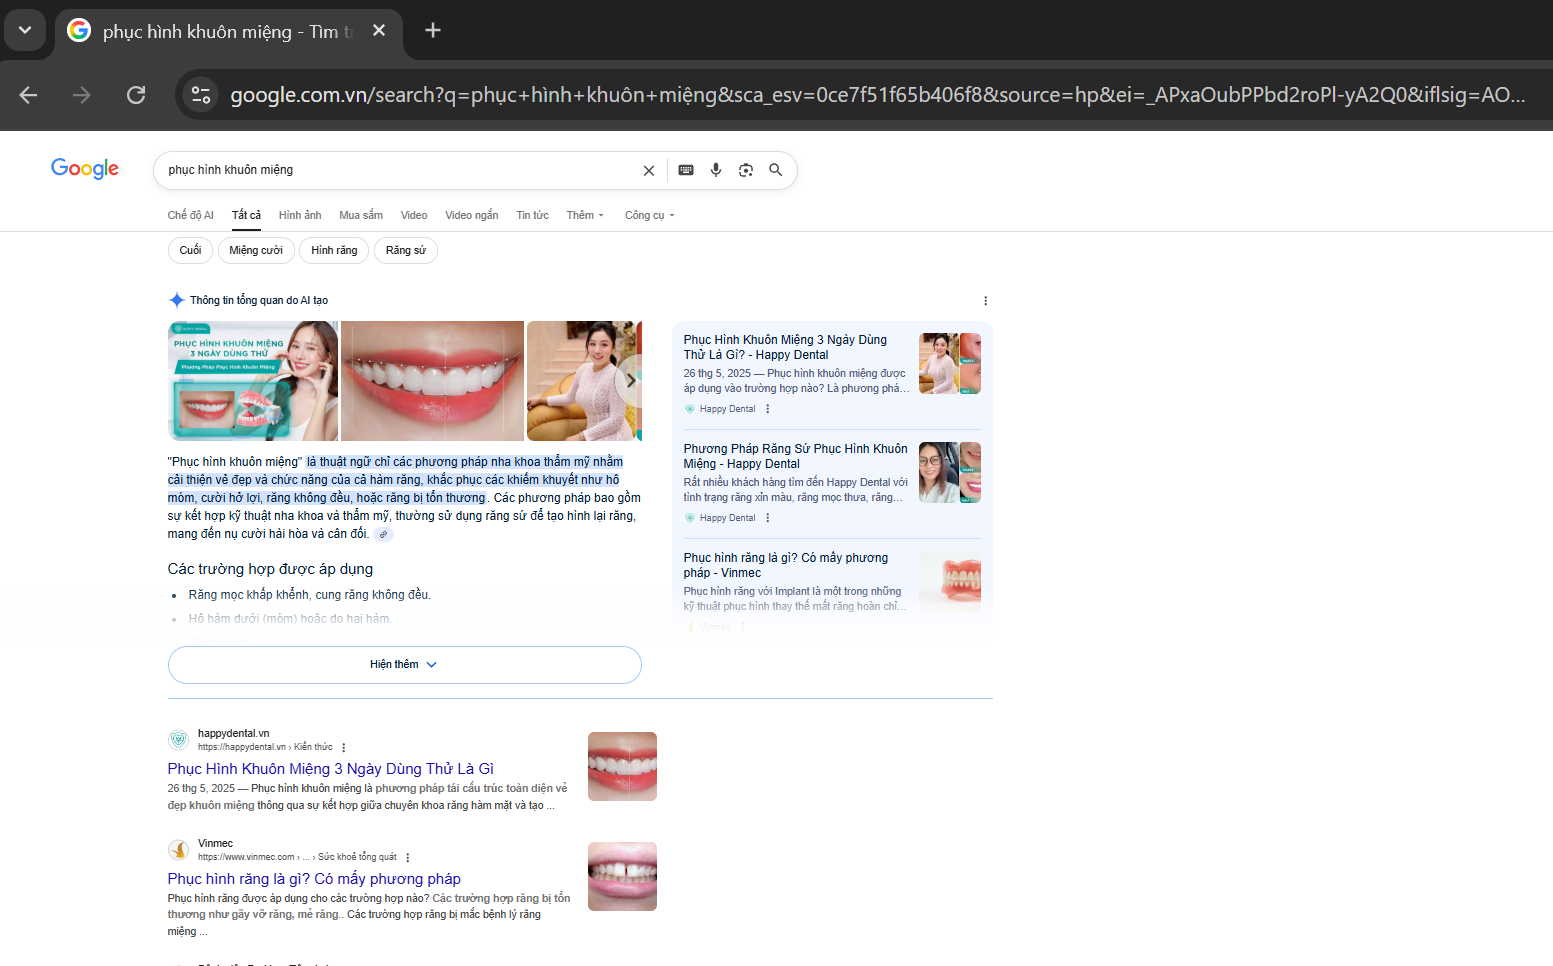Select the URL in the address bar
This screenshot has width=1553, height=966.
877,95
